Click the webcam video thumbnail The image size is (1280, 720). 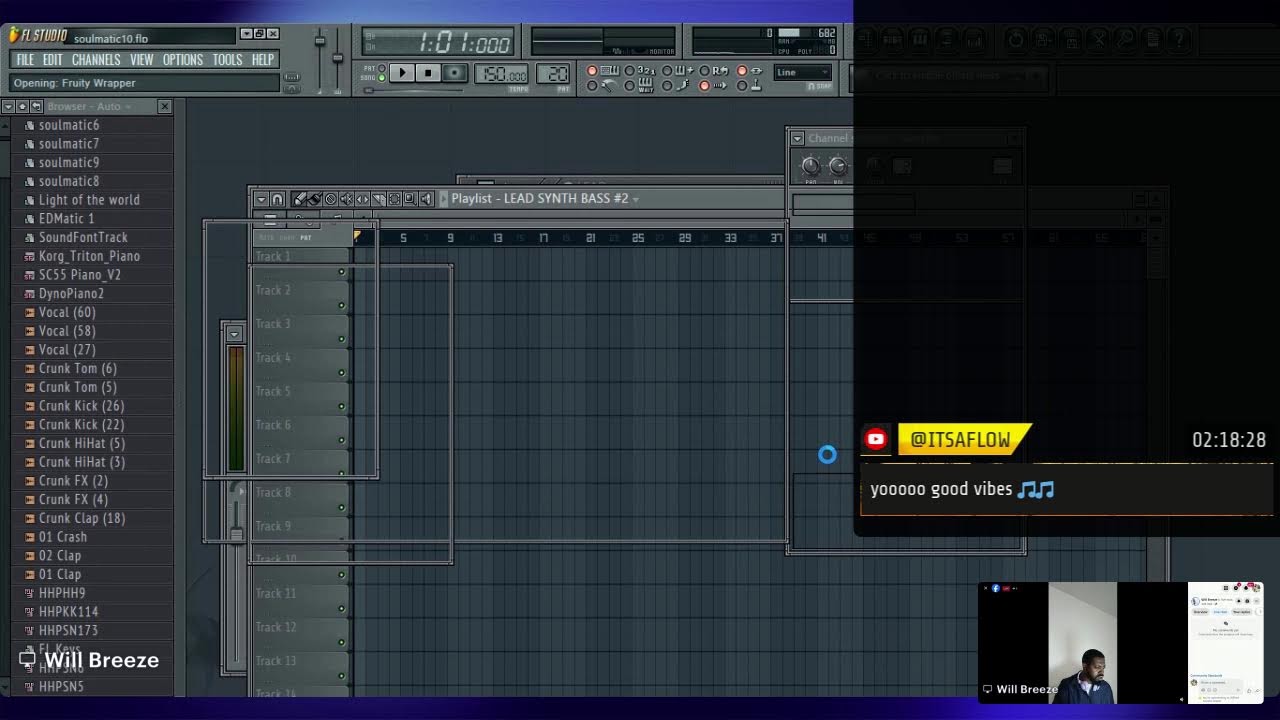1121,642
